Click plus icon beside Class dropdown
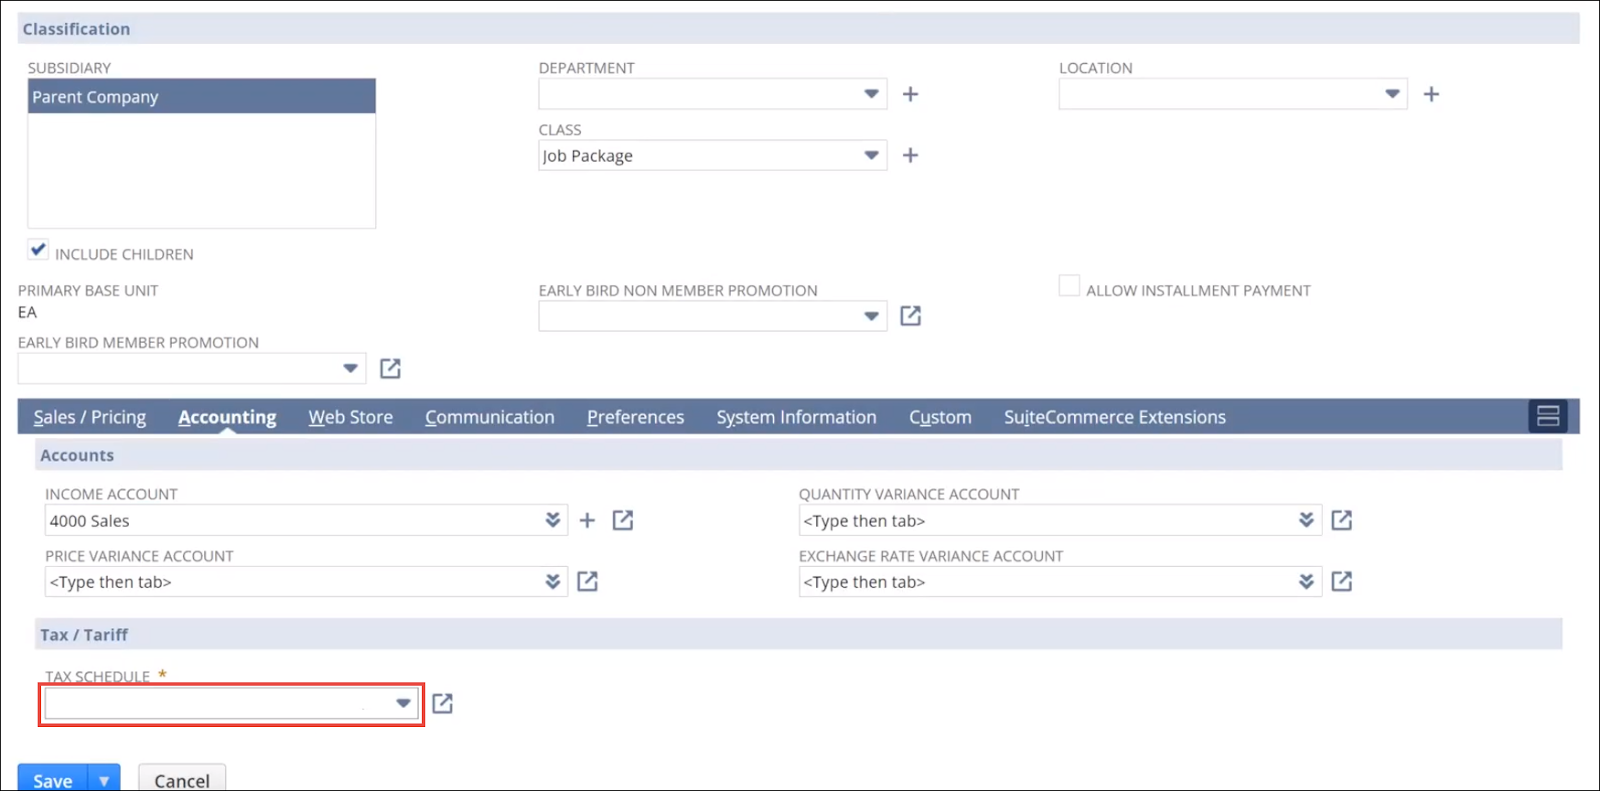This screenshot has height=791, width=1600. [x=910, y=155]
